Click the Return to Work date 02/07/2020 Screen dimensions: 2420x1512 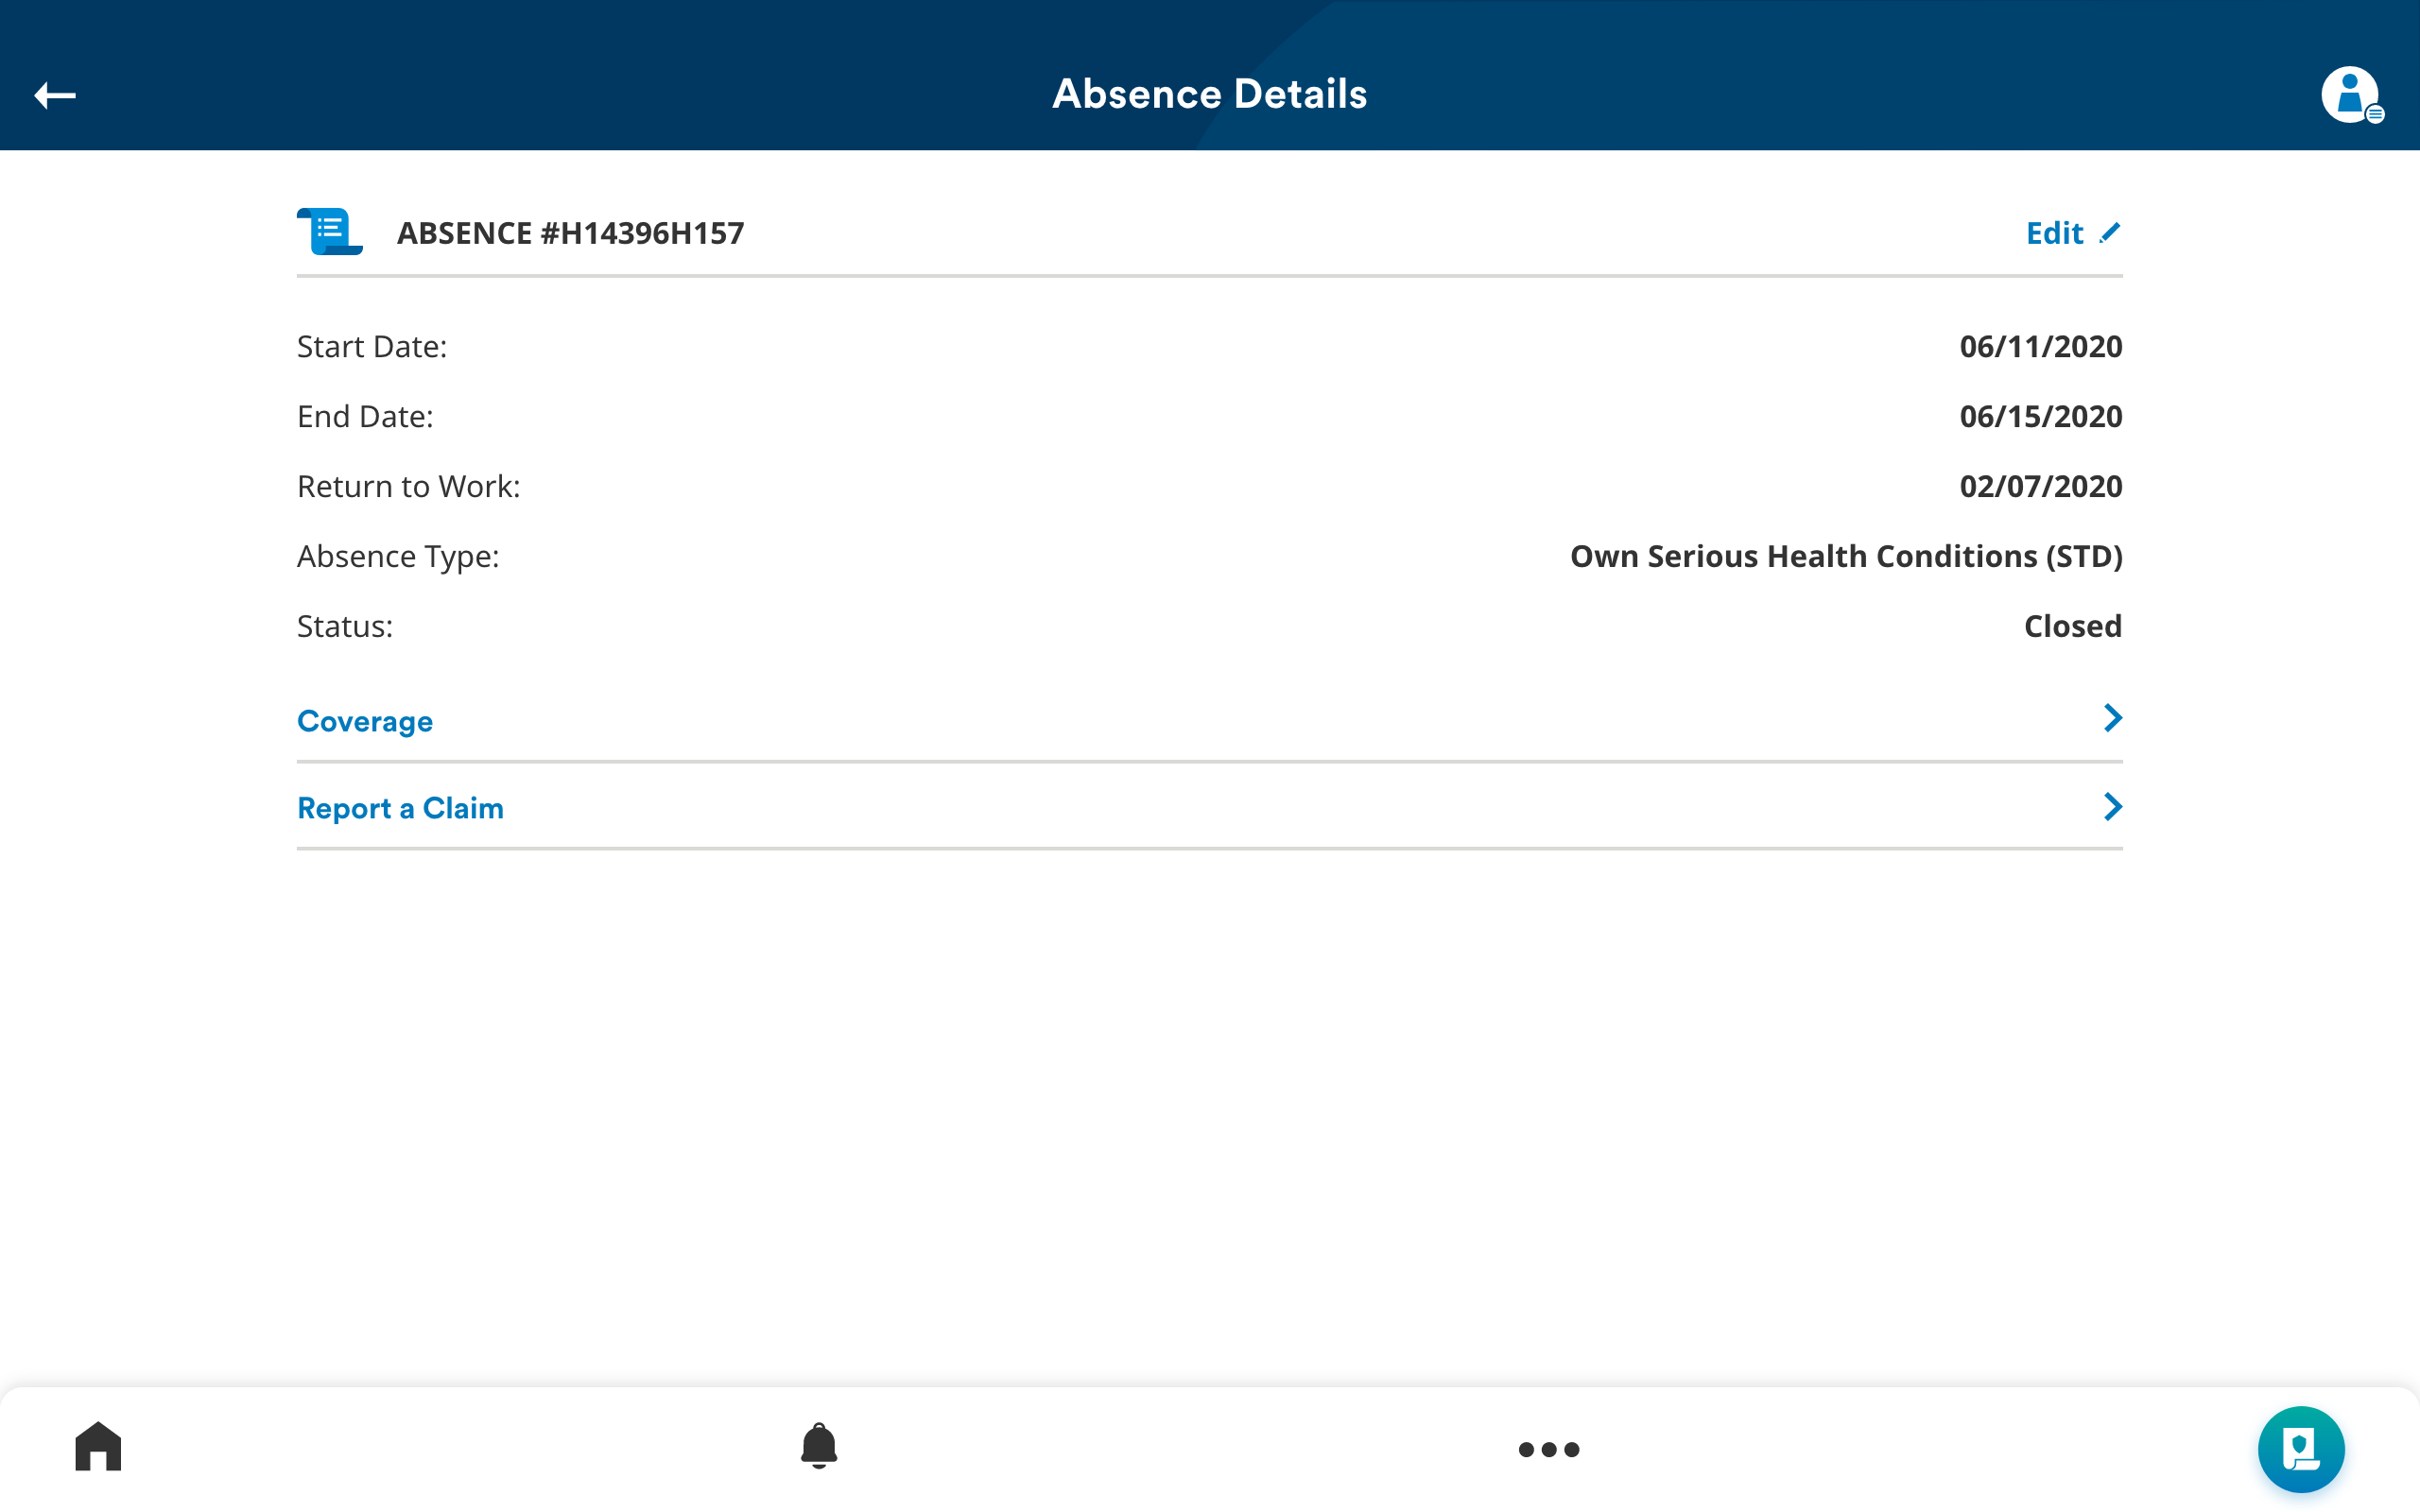pos(2040,486)
